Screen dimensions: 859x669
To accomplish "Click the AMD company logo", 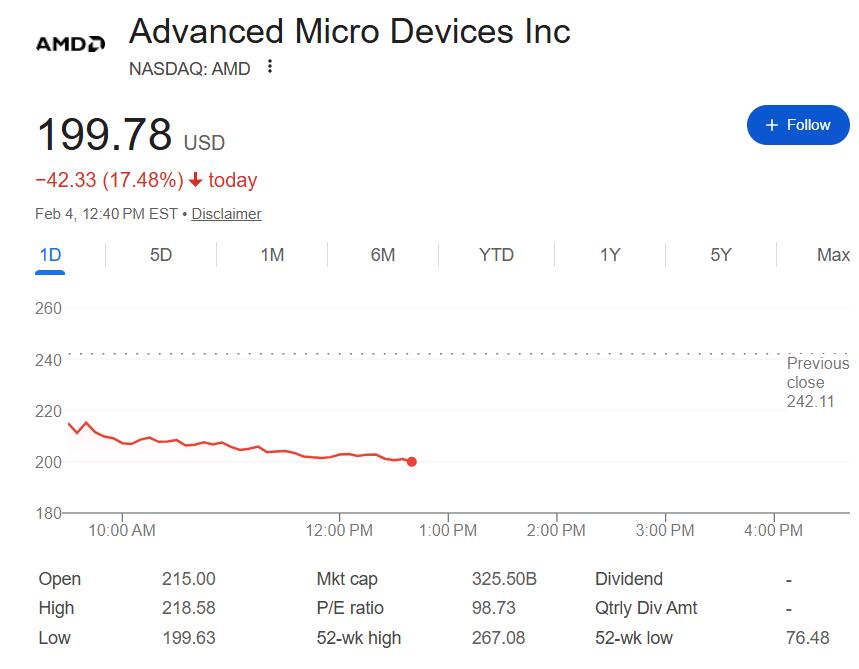I will pyautogui.click(x=70, y=43).
